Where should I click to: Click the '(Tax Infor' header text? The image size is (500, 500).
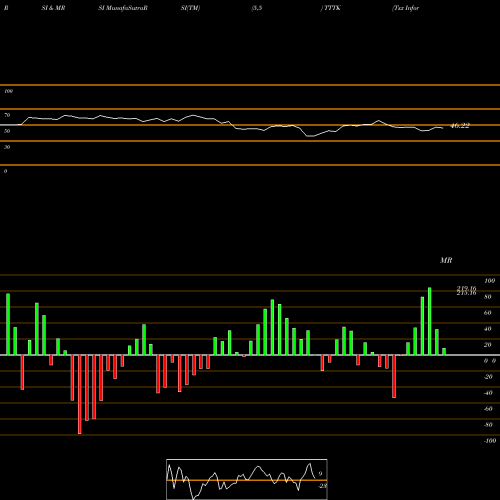(405, 8)
